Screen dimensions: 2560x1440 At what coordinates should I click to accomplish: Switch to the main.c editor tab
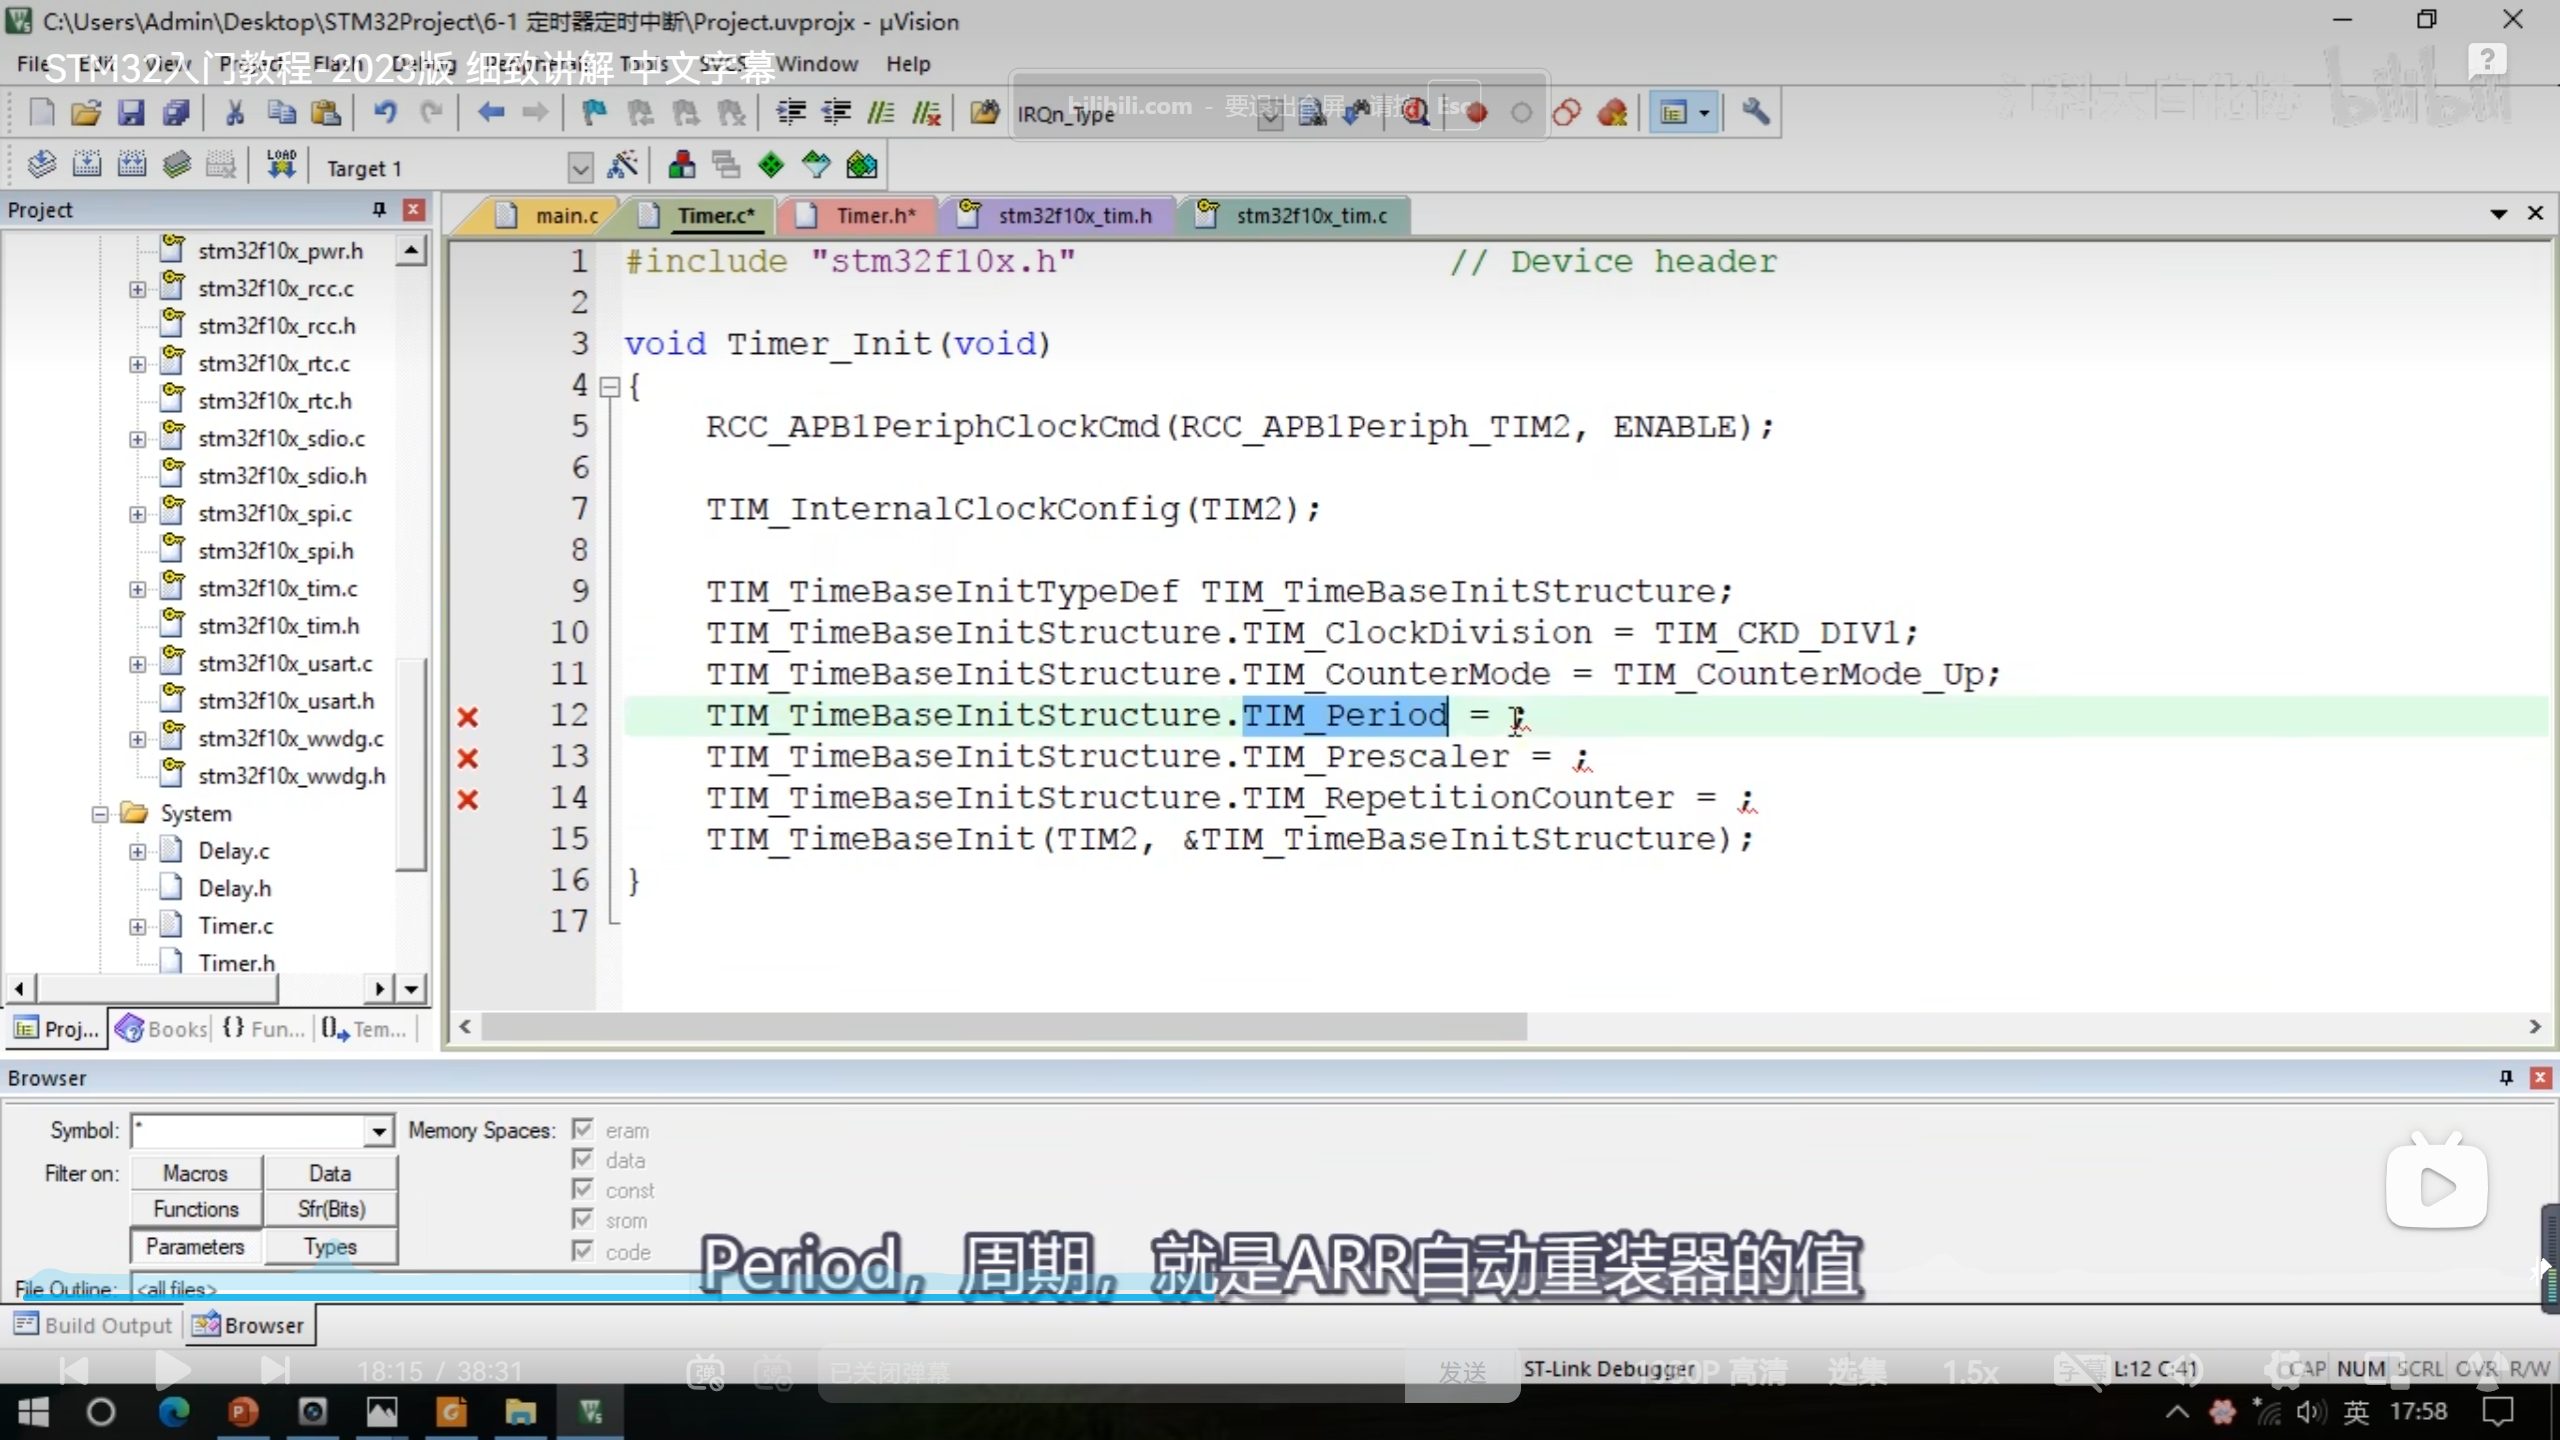(x=565, y=215)
